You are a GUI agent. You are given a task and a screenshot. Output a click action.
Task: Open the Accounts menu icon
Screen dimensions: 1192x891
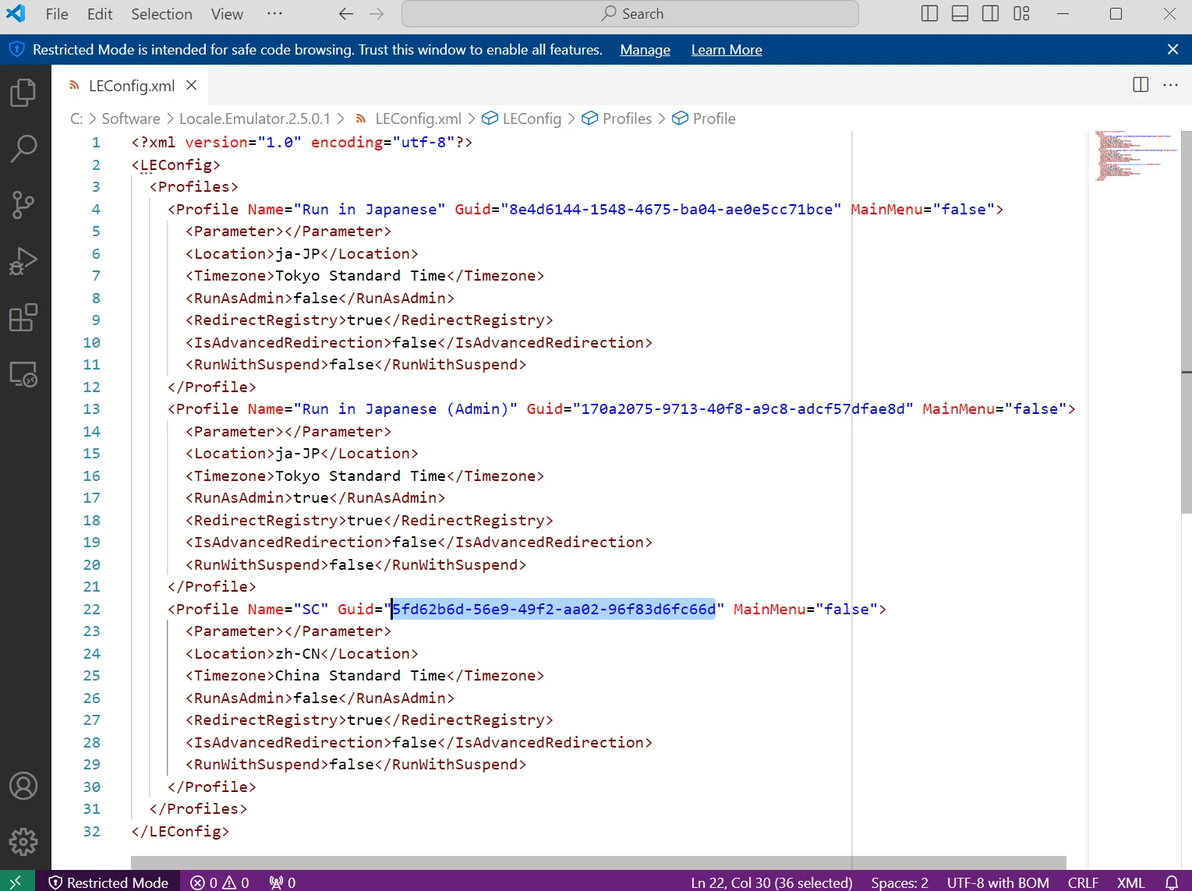(x=23, y=786)
